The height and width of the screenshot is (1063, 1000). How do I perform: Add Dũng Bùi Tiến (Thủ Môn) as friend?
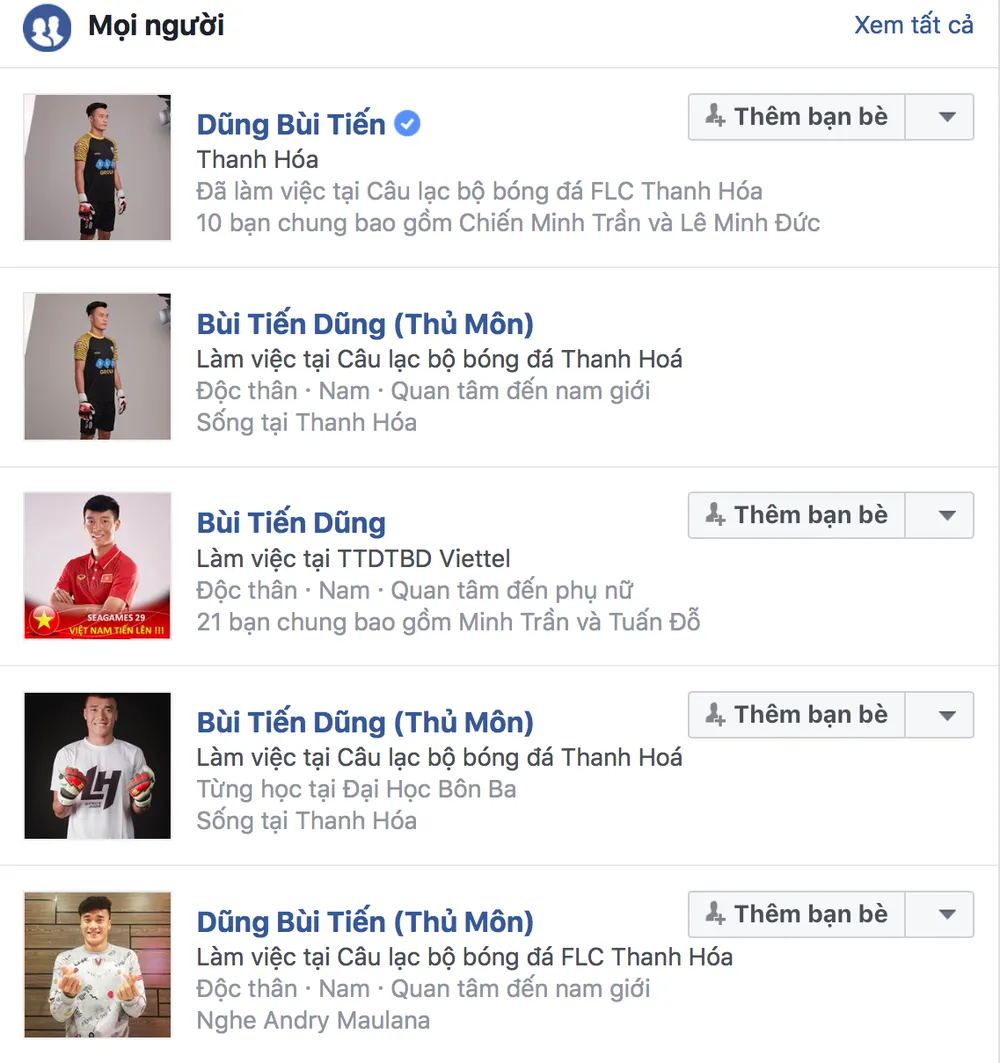pyautogui.click(x=797, y=914)
